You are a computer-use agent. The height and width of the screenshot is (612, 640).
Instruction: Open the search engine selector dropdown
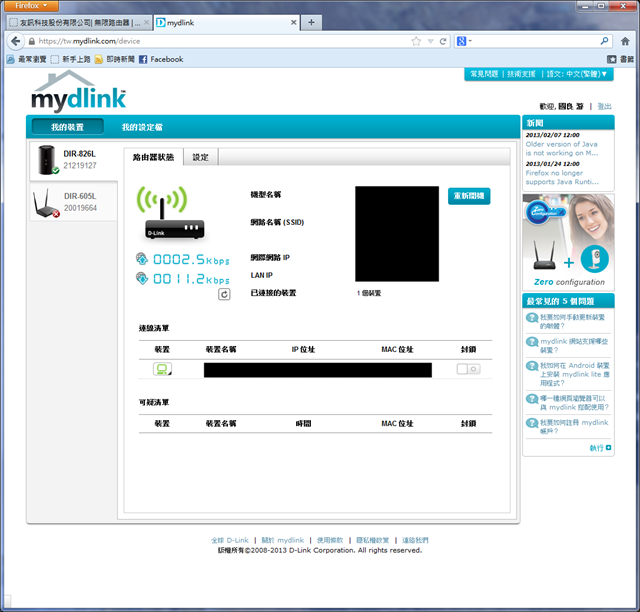pyautogui.click(x=464, y=41)
